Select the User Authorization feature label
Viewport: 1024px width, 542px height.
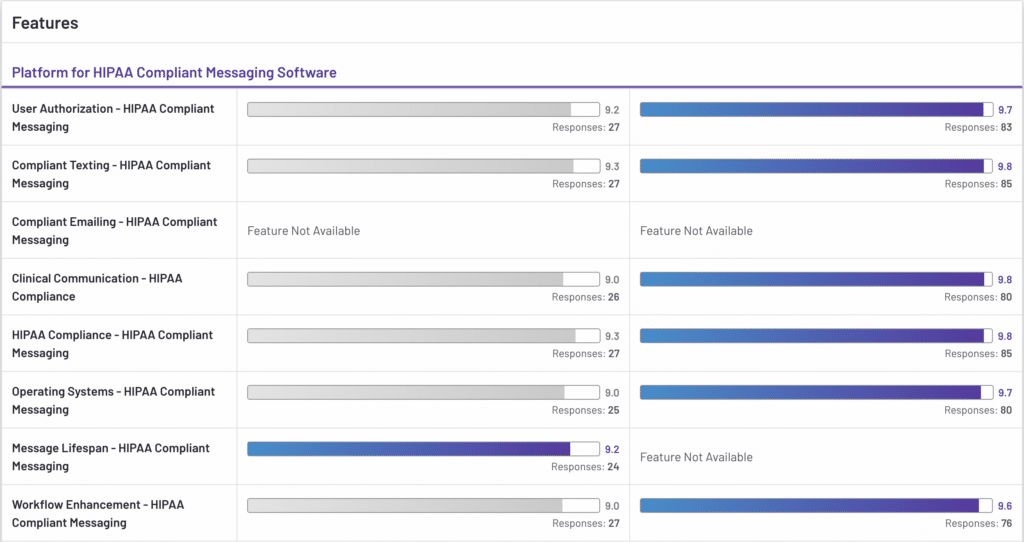pos(112,118)
